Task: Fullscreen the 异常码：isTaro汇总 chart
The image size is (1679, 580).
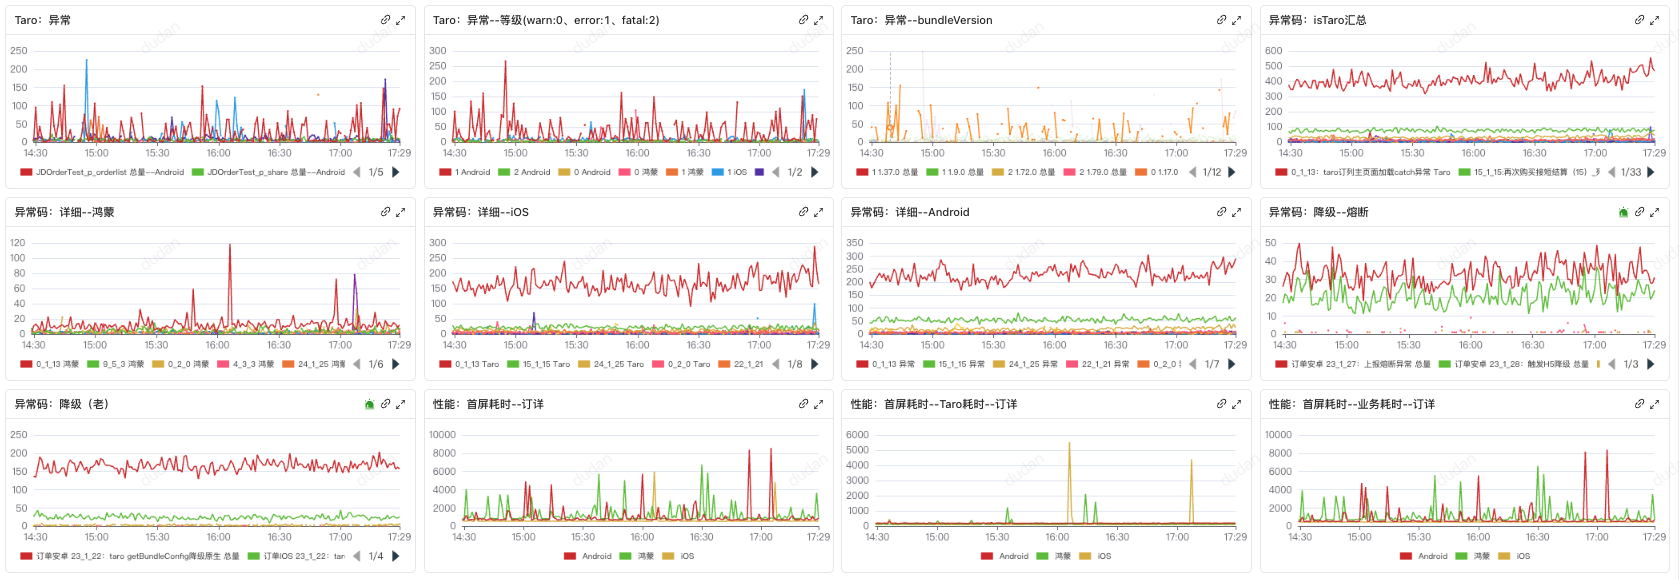Action: tap(1654, 20)
